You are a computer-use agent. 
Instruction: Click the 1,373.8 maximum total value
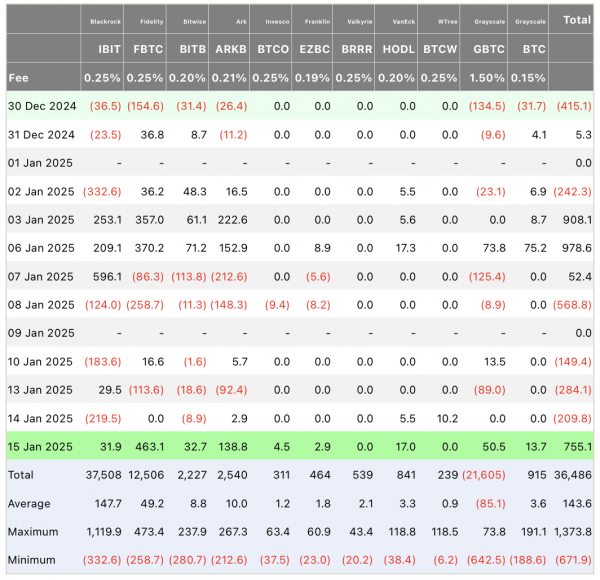click(x=571, y=532)
